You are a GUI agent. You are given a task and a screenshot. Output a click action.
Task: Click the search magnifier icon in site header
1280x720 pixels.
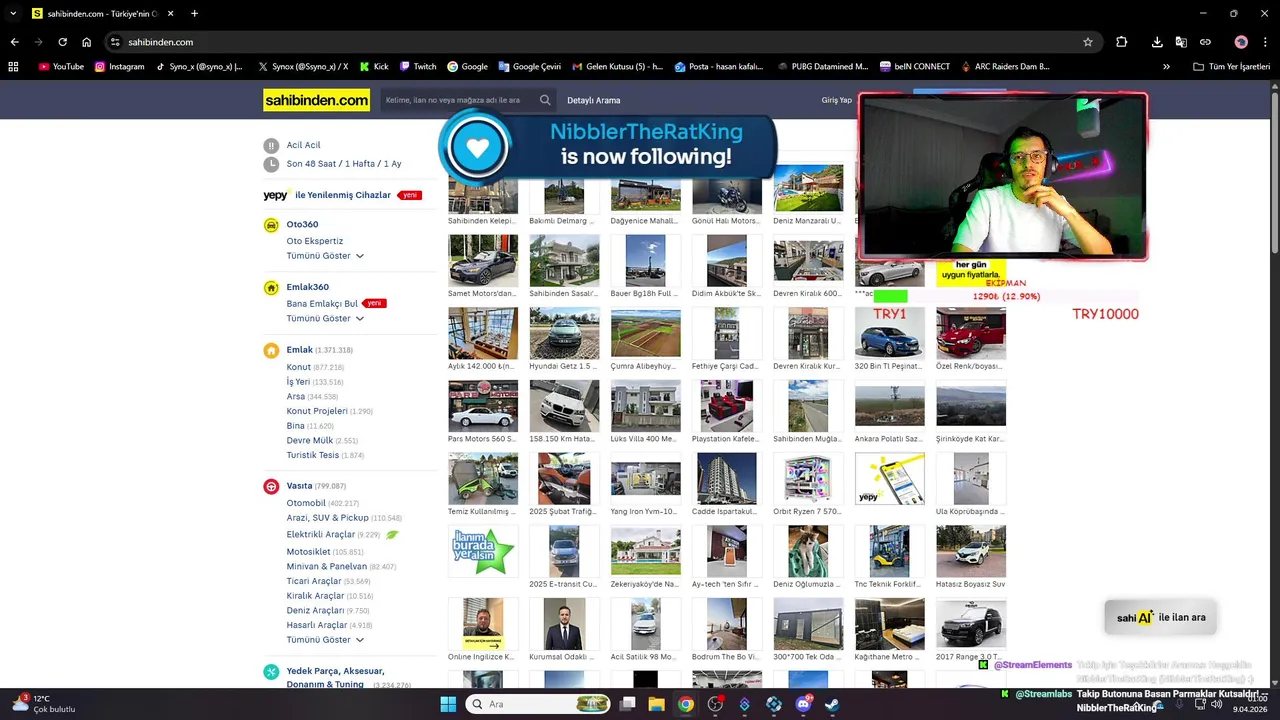pyautogui.click(x=545, y=100)
